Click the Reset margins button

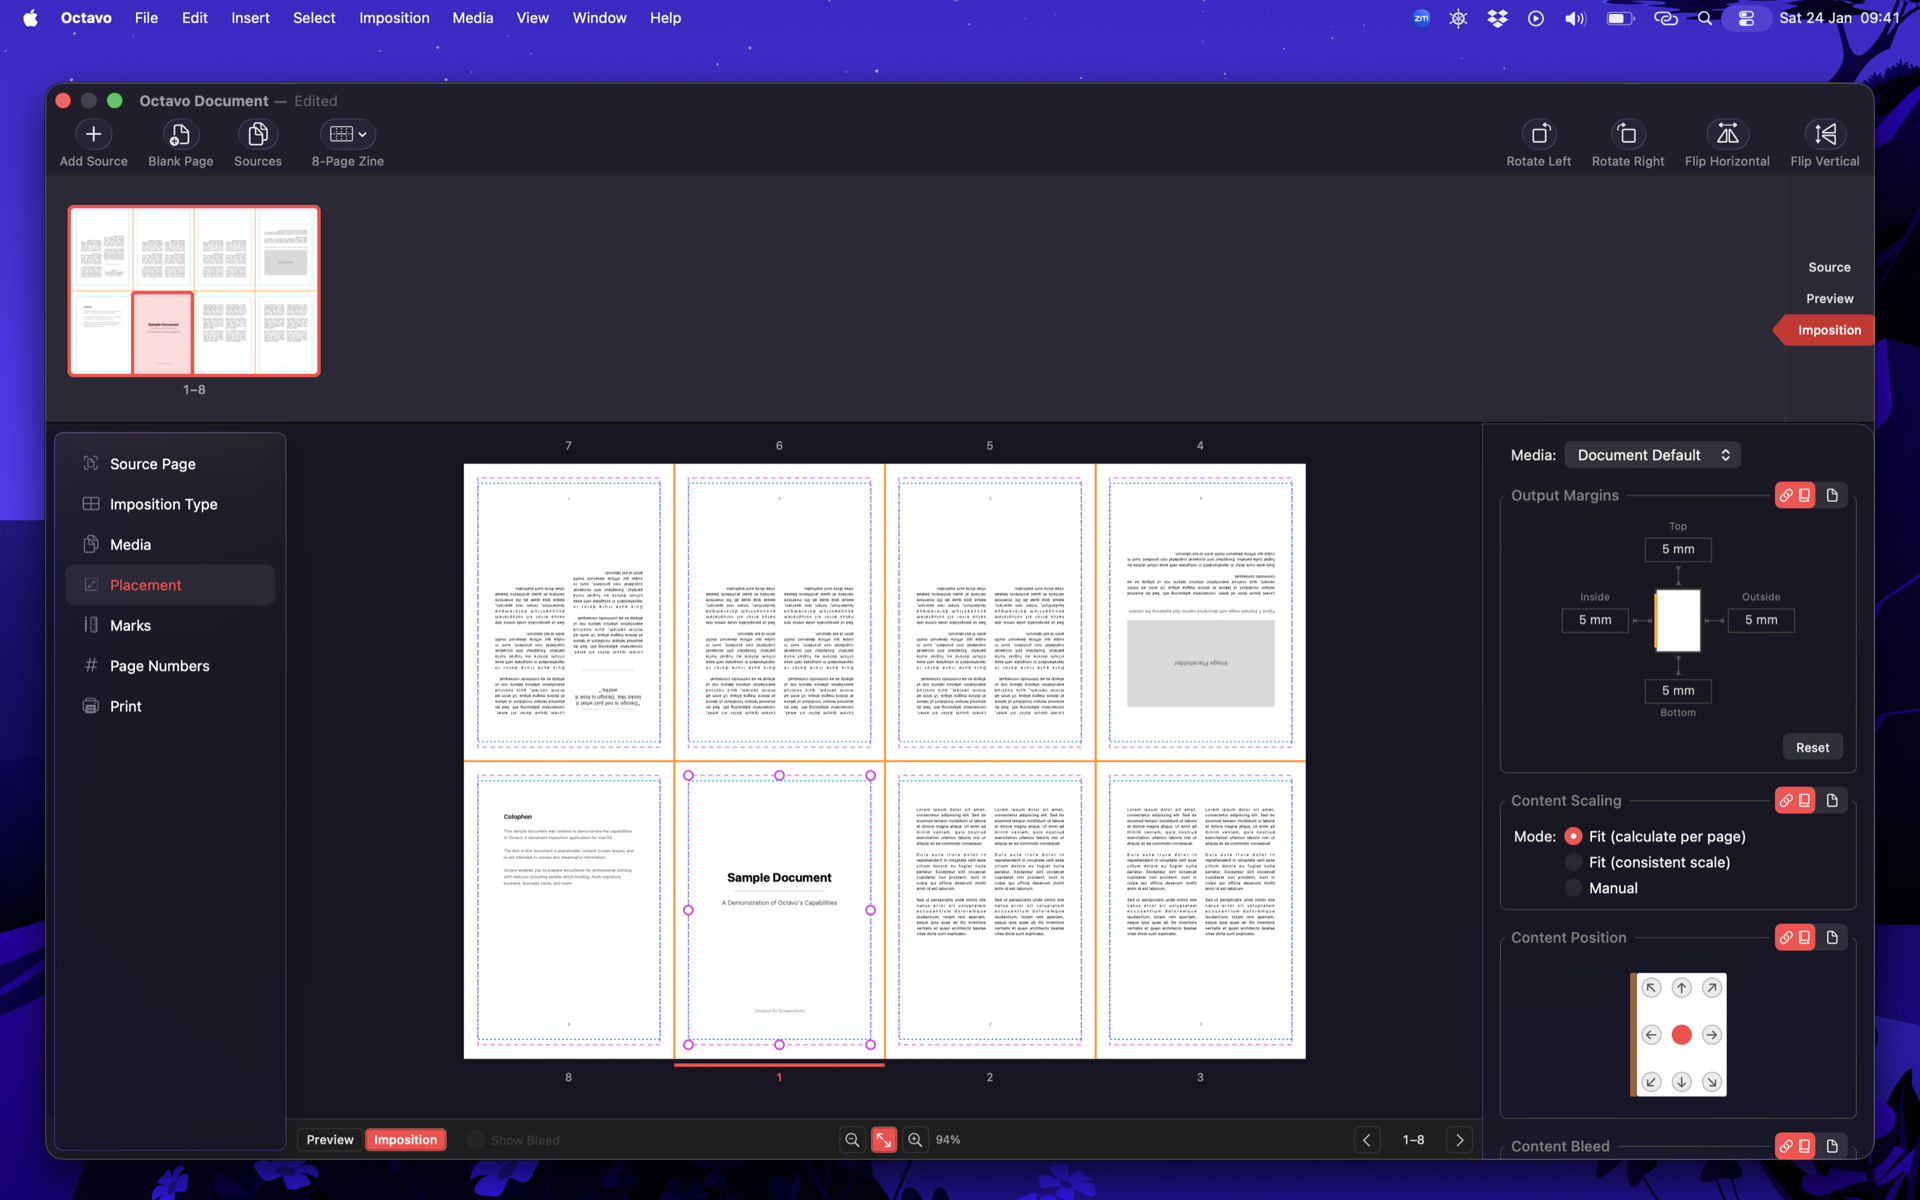coord(1812,747)
